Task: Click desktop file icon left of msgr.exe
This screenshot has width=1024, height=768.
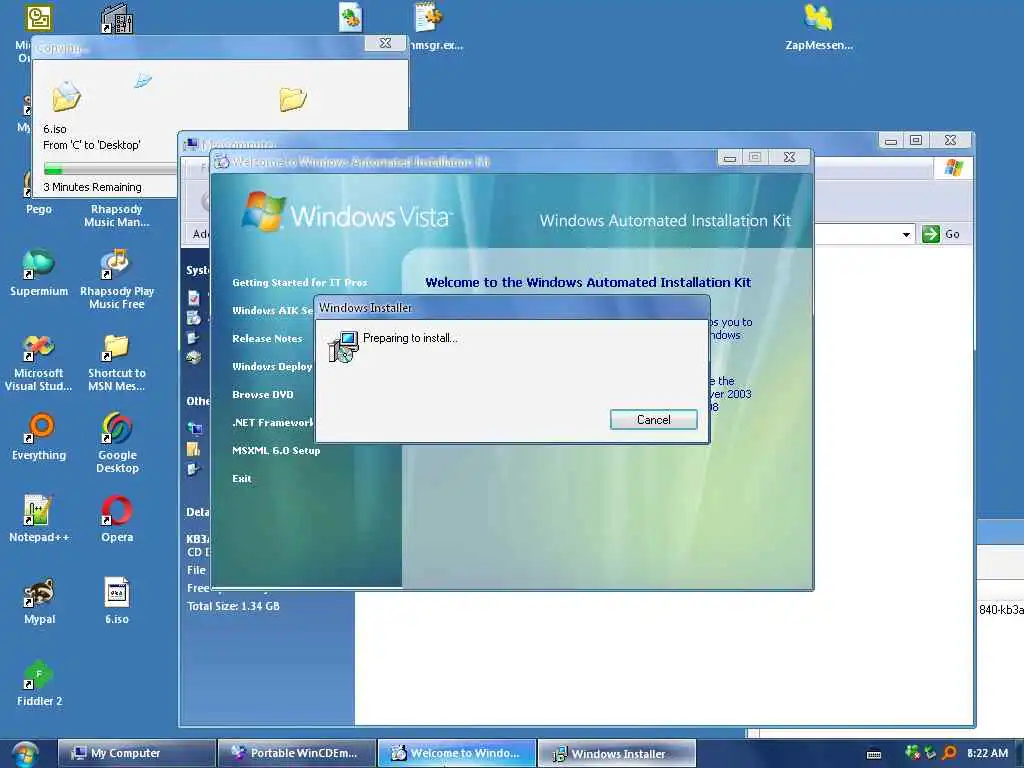Action: (351, 17)
